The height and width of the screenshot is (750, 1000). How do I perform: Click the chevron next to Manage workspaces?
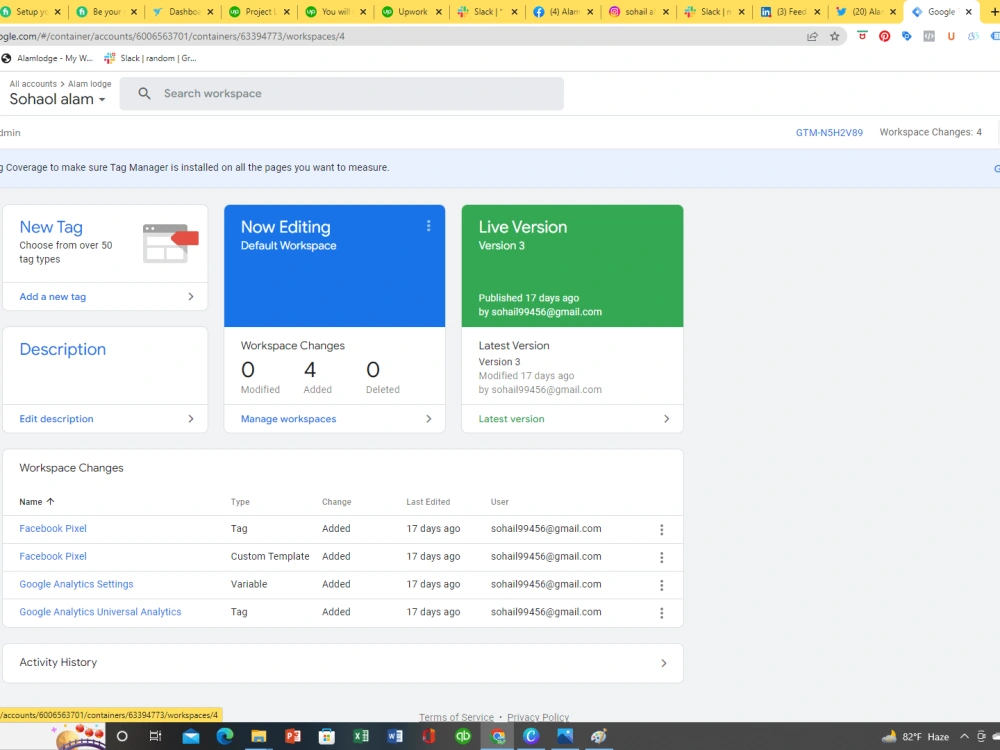tap(429, 419)
